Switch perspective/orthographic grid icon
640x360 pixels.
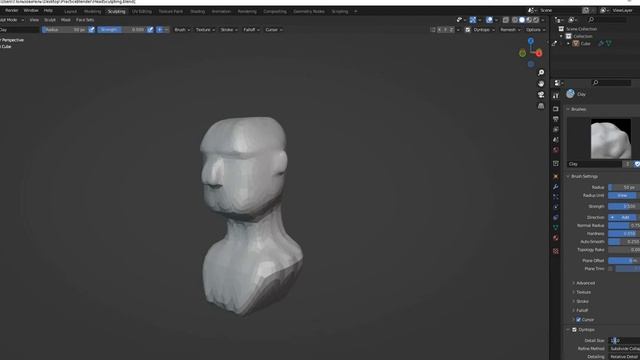click(x=541, y=106)
